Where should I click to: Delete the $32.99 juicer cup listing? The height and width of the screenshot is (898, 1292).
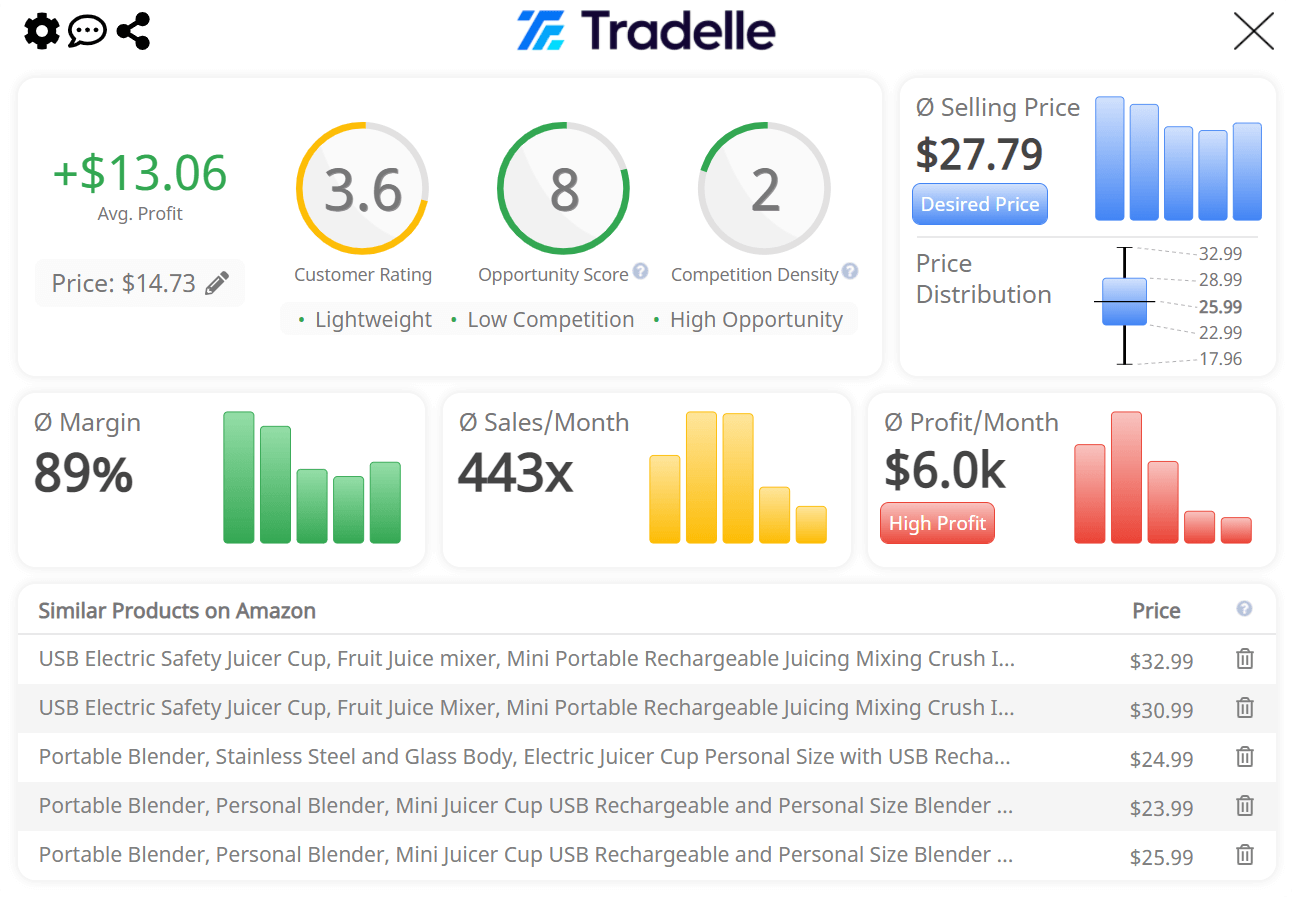(x=1244, y=658)
